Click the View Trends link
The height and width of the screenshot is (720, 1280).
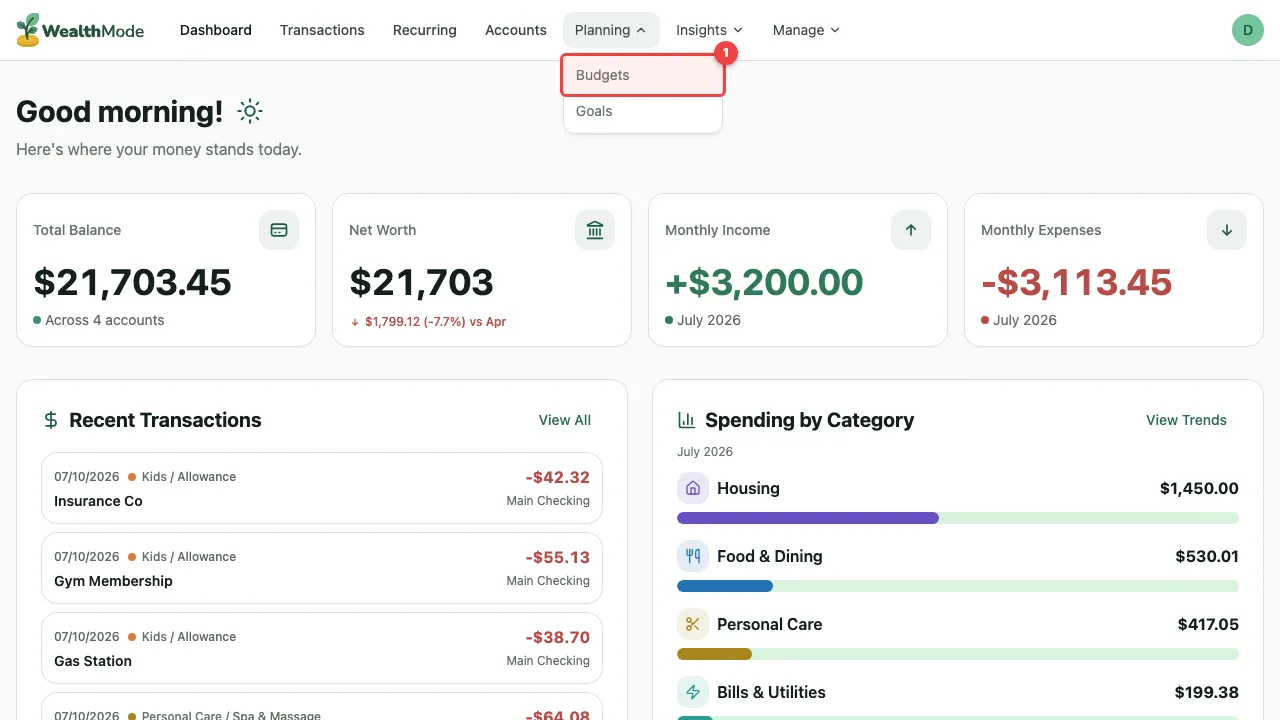point(1186,420)
